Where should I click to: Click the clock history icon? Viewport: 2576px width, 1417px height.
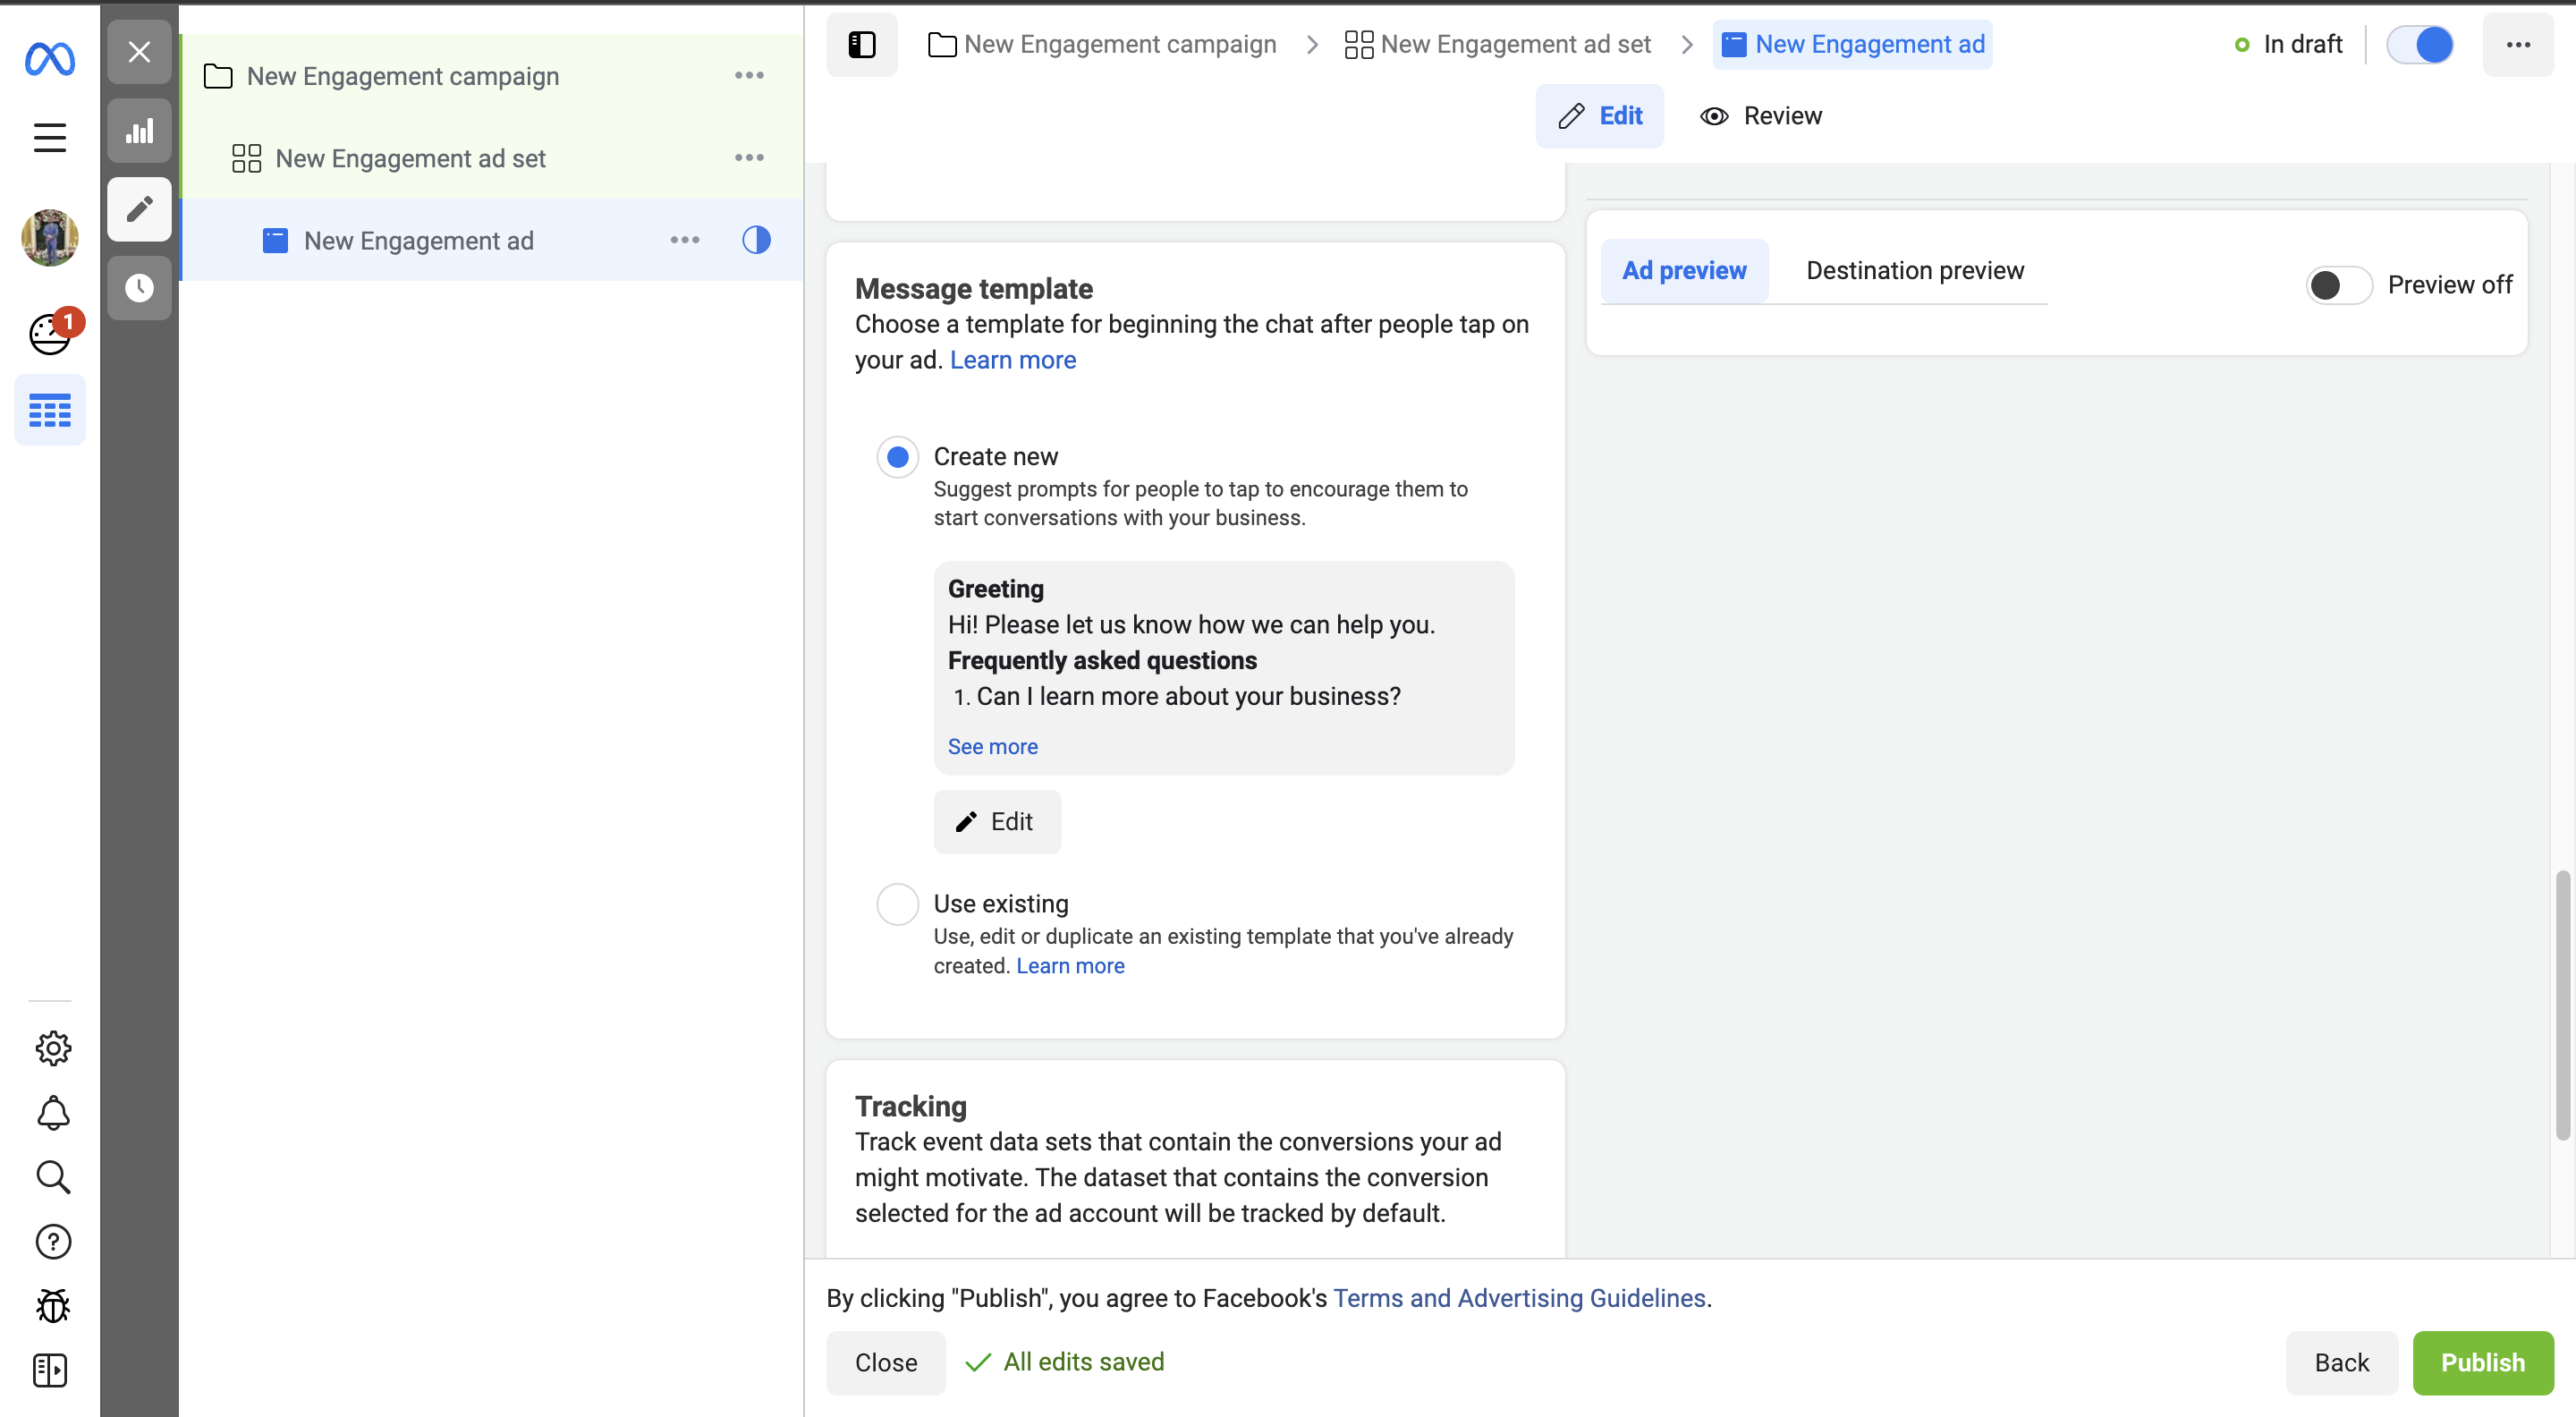point(139,288)
